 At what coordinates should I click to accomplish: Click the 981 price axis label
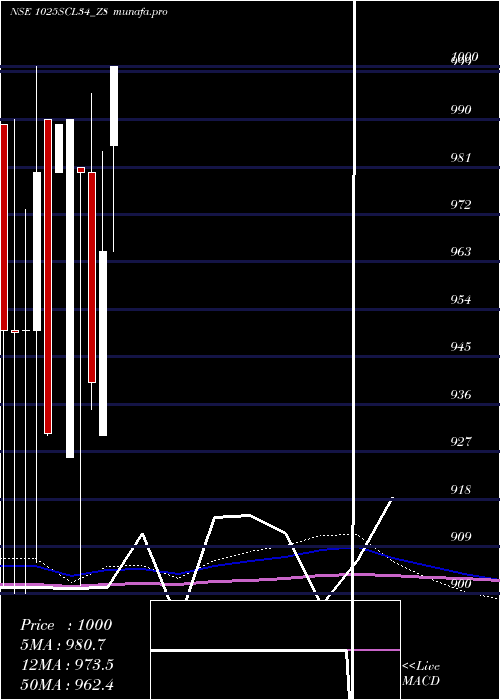(x=461, y=158)
